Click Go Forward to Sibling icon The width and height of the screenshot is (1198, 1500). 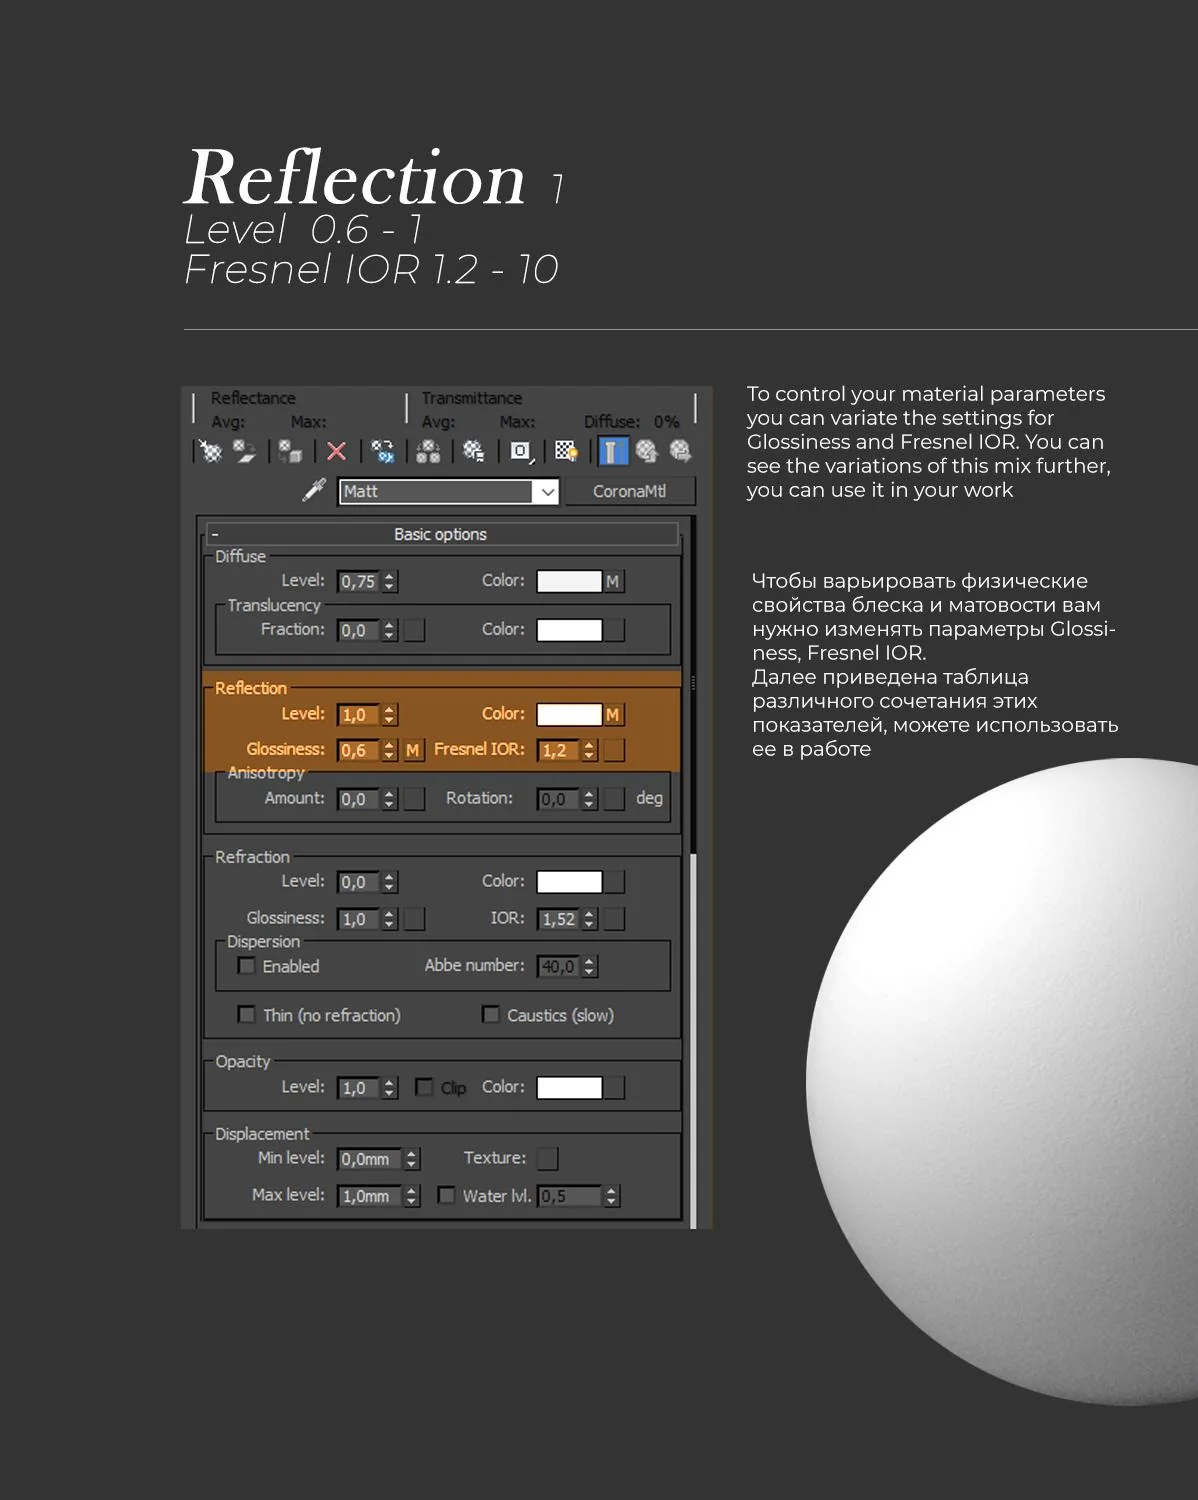680,451
